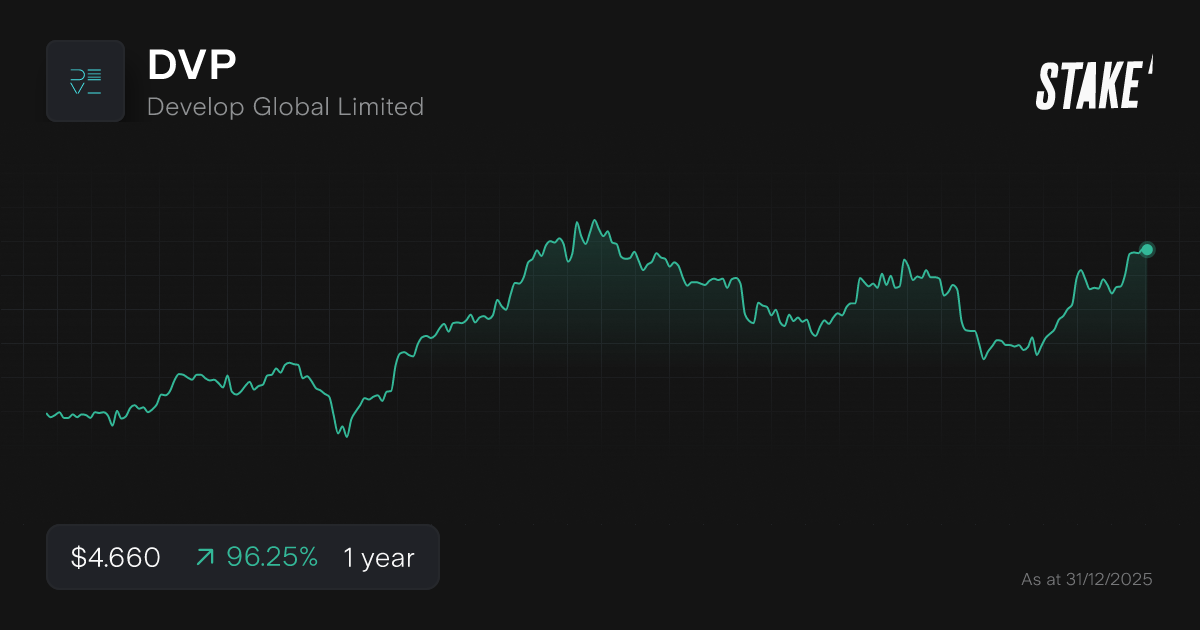This screenshot has width=1200, height=630.
Task: Click the green upward trend arrow
Action: click(x=204, y=557)
